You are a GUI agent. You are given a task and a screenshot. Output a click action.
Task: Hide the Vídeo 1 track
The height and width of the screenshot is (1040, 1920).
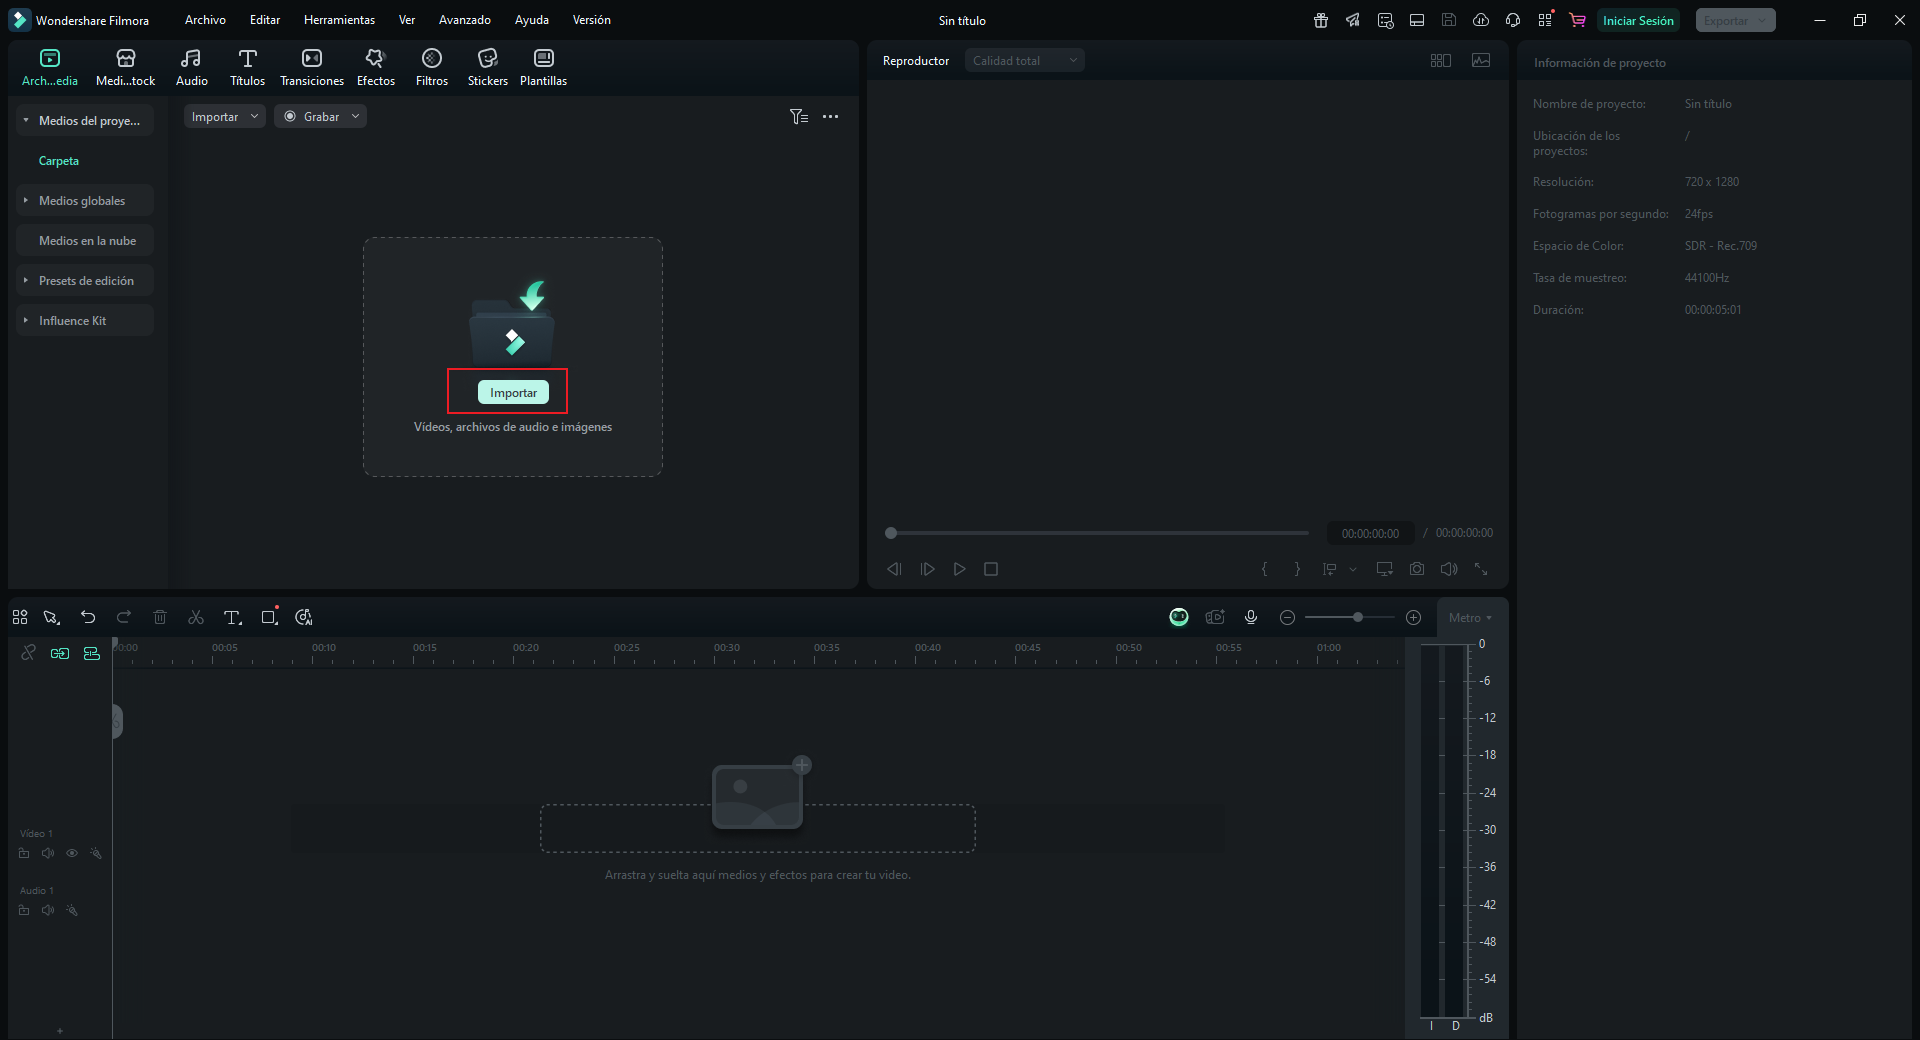72,853
